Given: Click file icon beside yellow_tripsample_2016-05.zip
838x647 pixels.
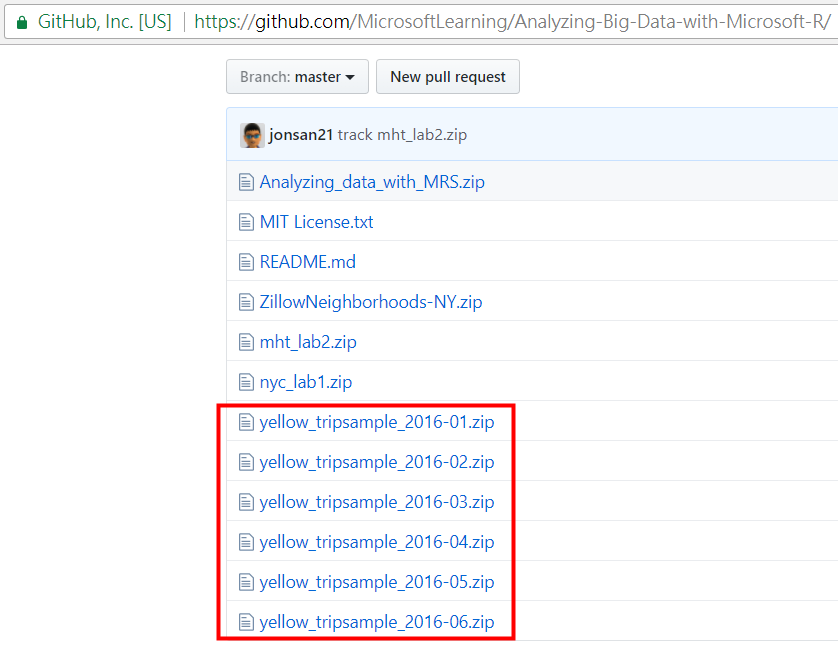Looking at the screenshot, I should [x=246, y=582].
